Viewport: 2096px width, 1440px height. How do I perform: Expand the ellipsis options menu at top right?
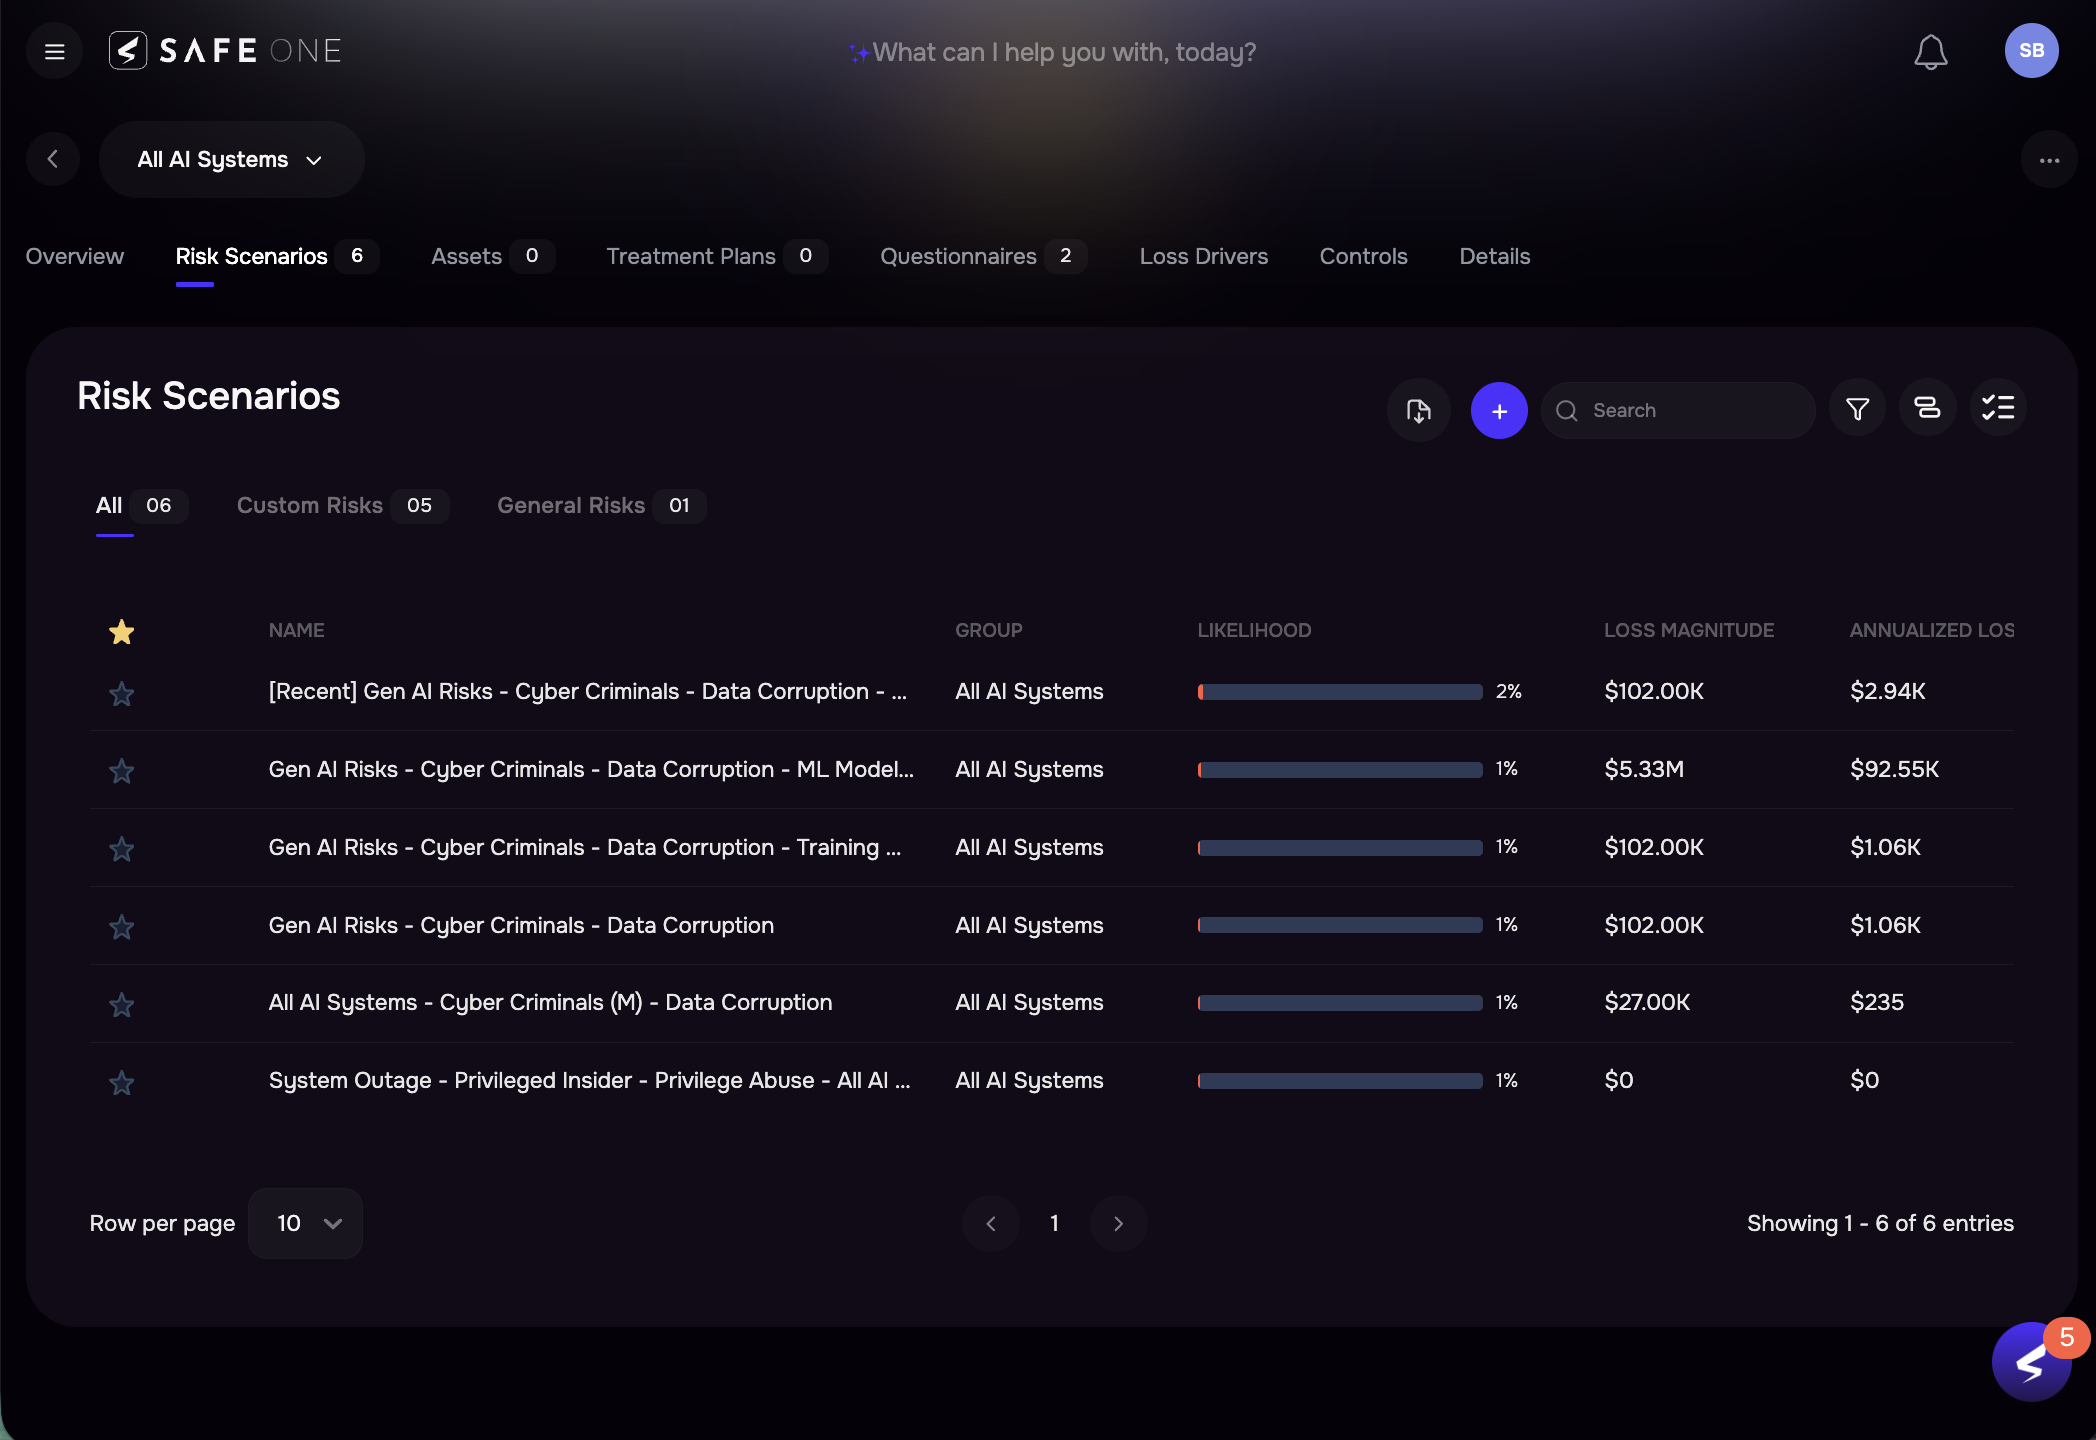click(x=2049, y=159)
